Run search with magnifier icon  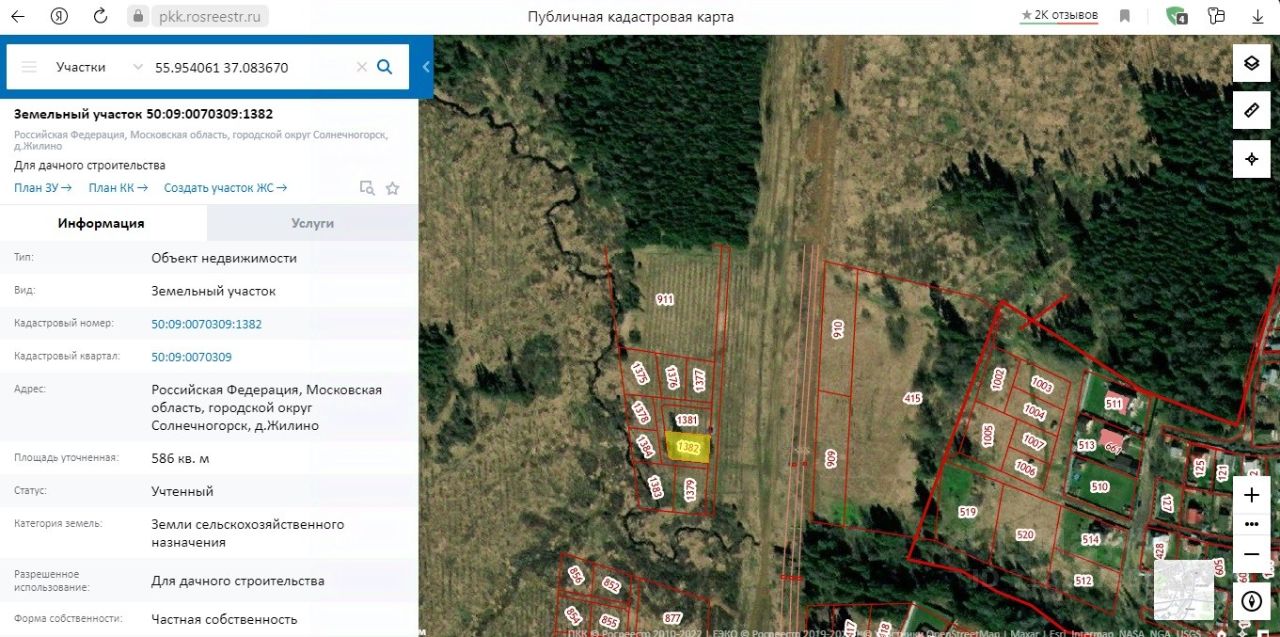coord(385,67)
